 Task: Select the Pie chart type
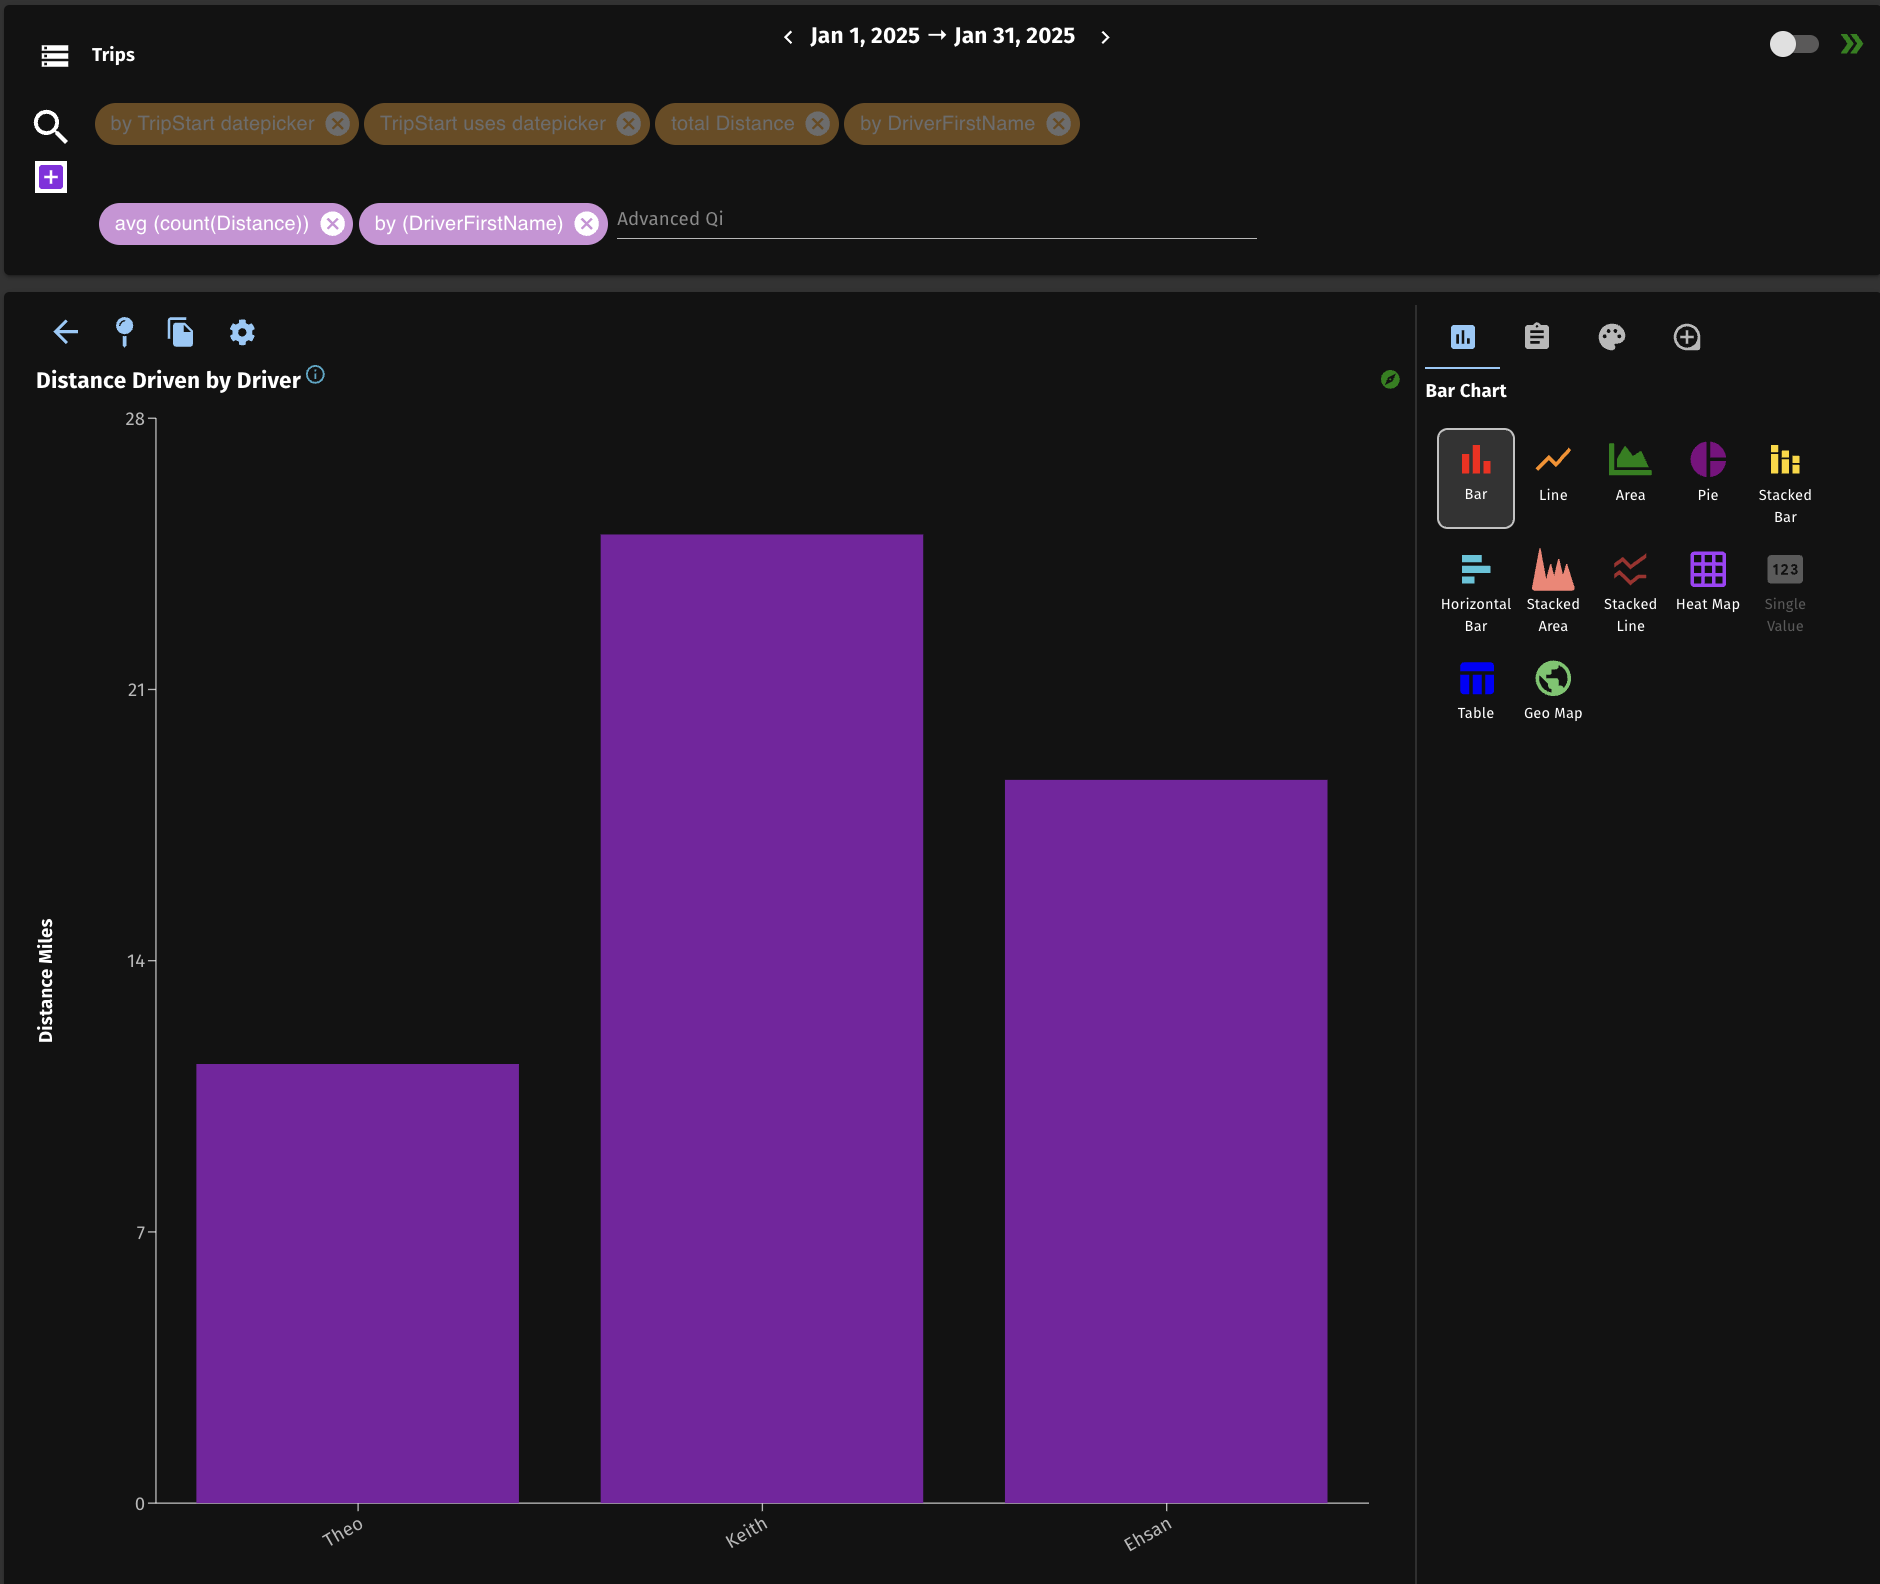pos(1707,472)
